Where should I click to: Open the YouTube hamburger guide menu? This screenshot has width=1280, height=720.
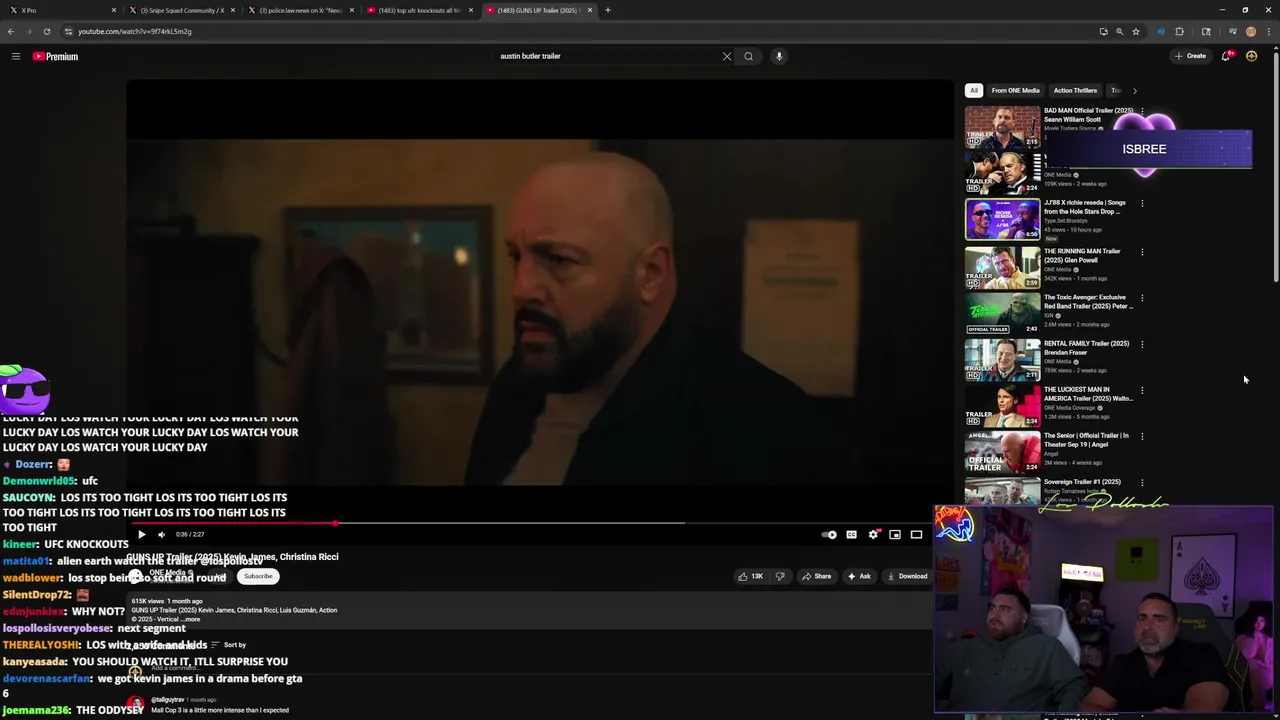(16, 56)
